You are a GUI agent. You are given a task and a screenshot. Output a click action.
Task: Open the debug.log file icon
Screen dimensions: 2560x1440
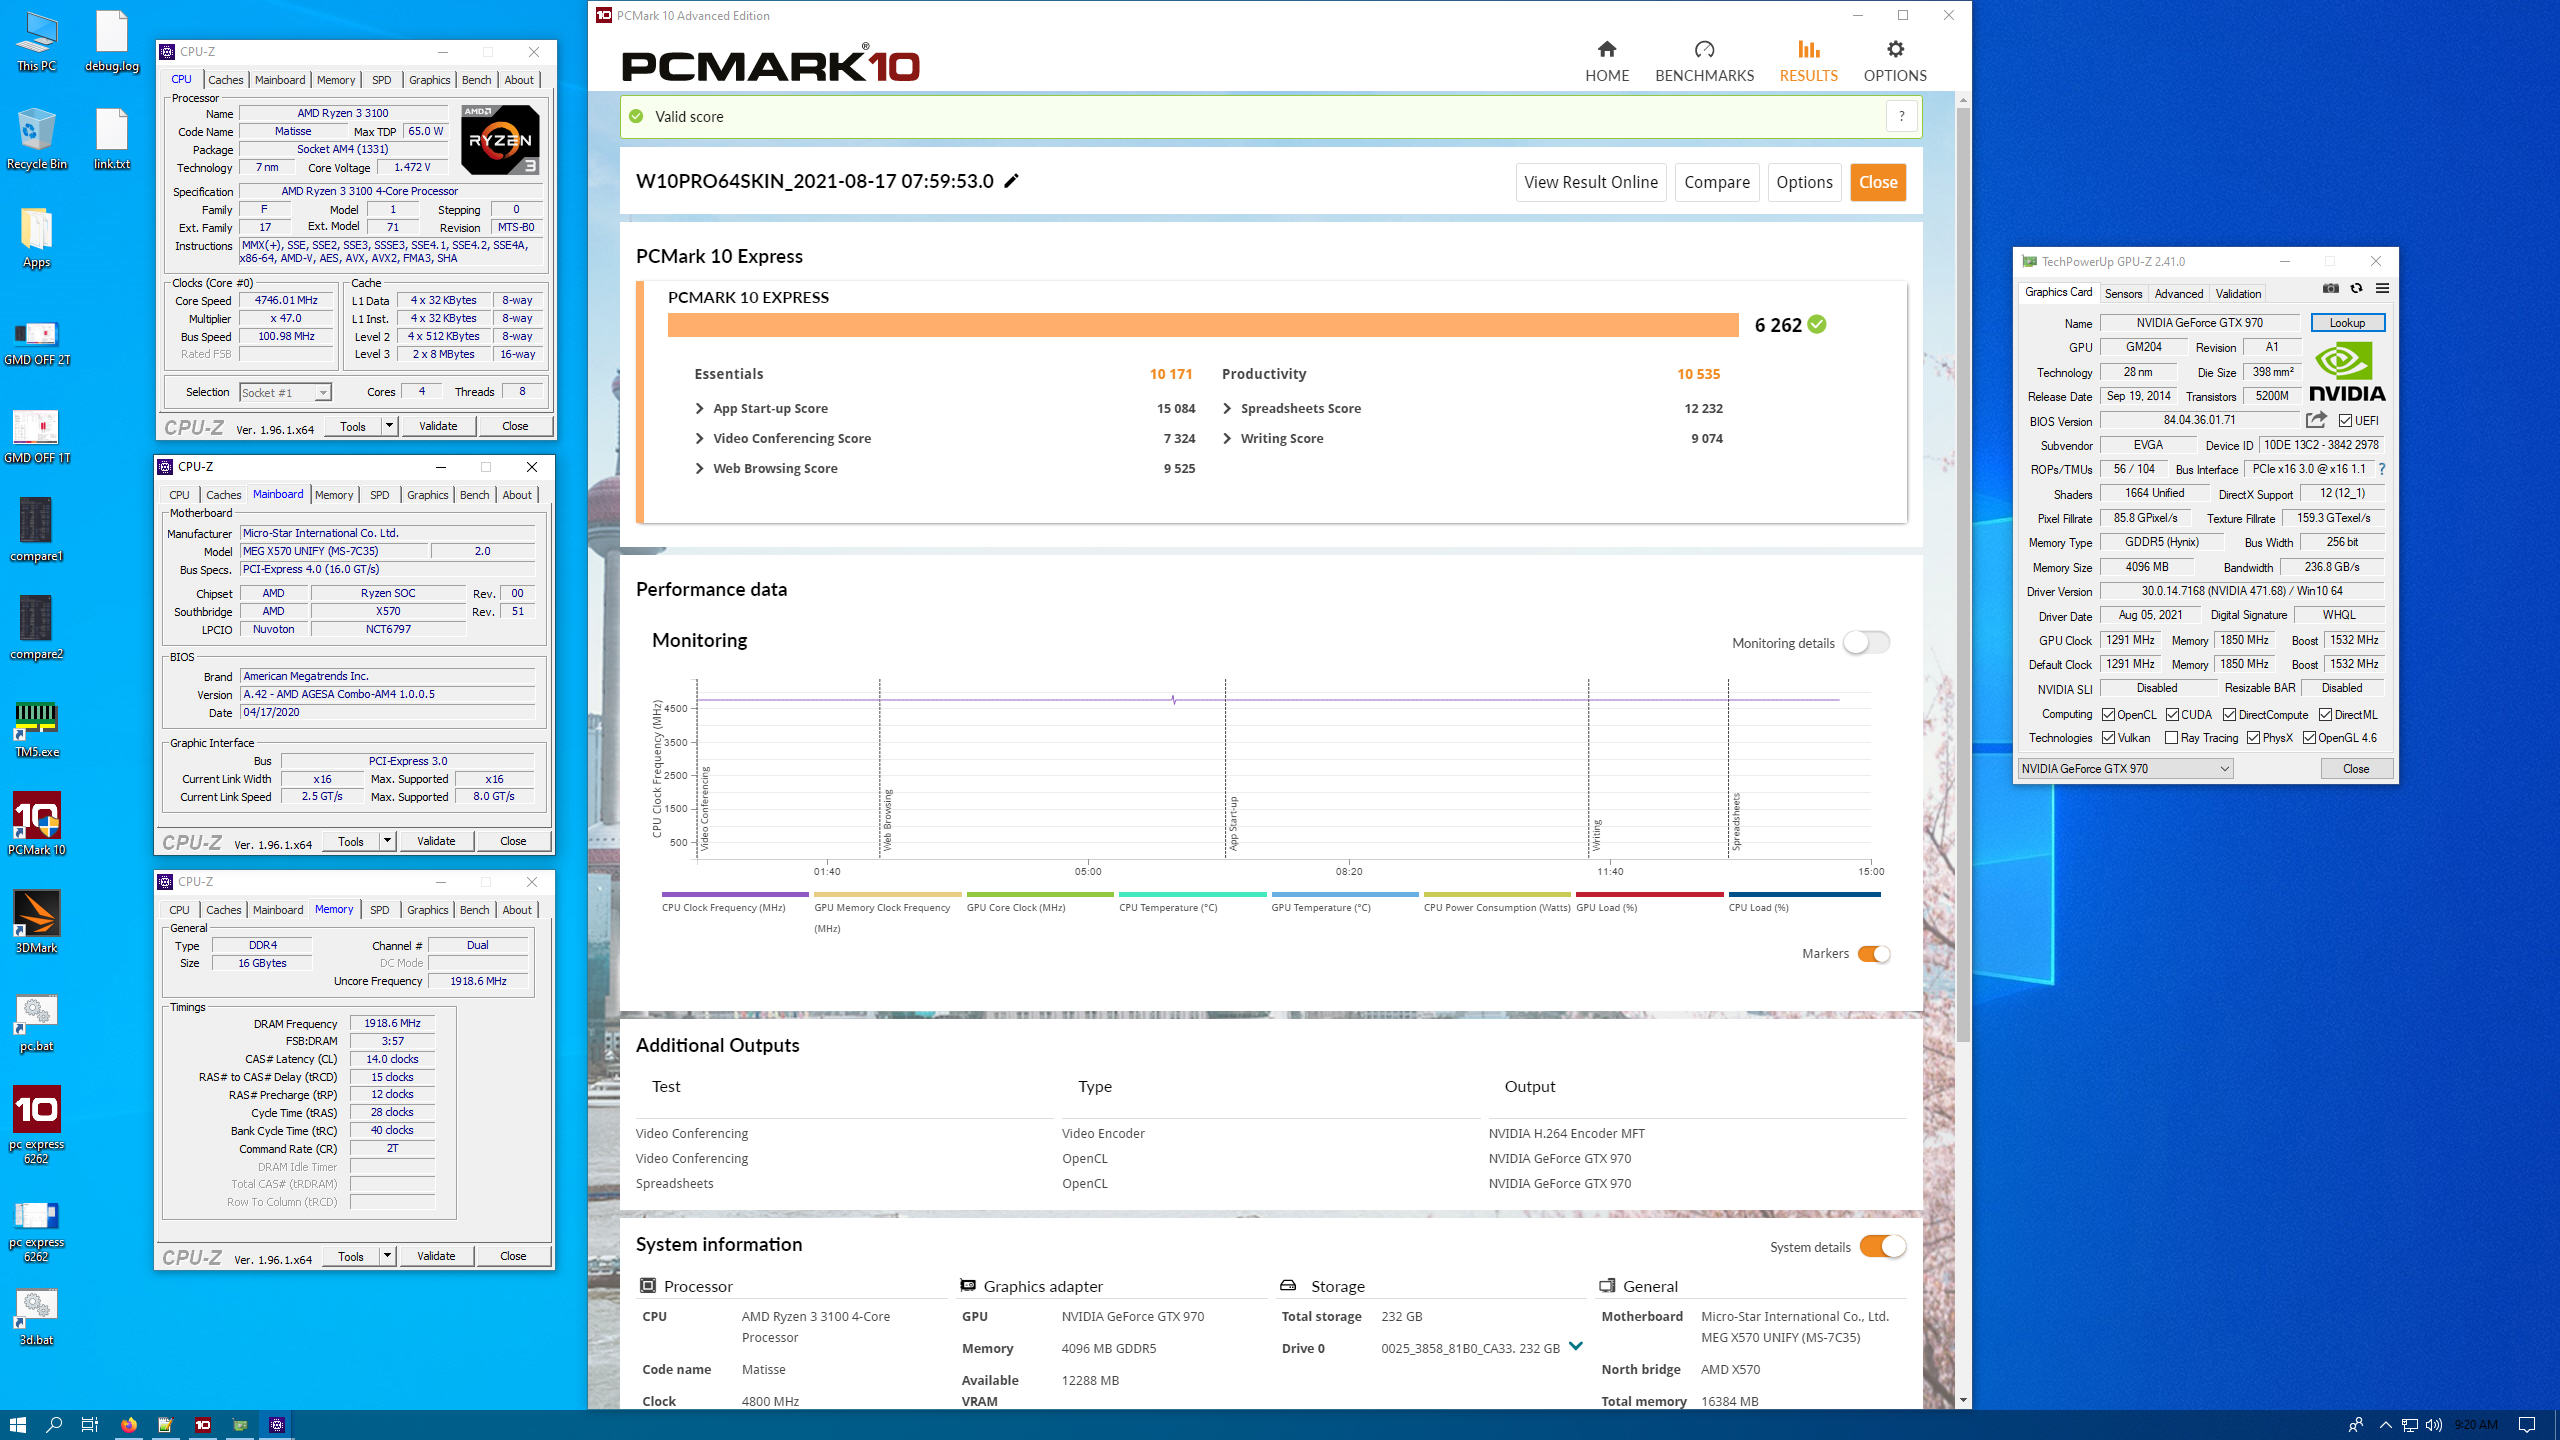tap(111, 42)
